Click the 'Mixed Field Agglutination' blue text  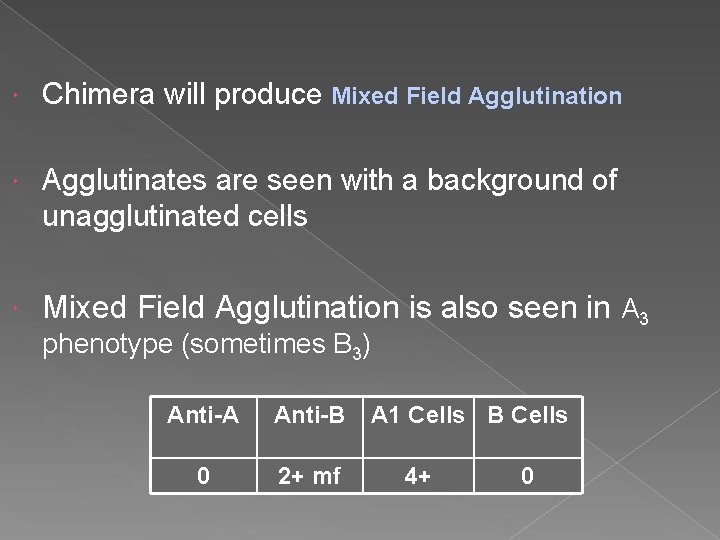coord(477,96)
